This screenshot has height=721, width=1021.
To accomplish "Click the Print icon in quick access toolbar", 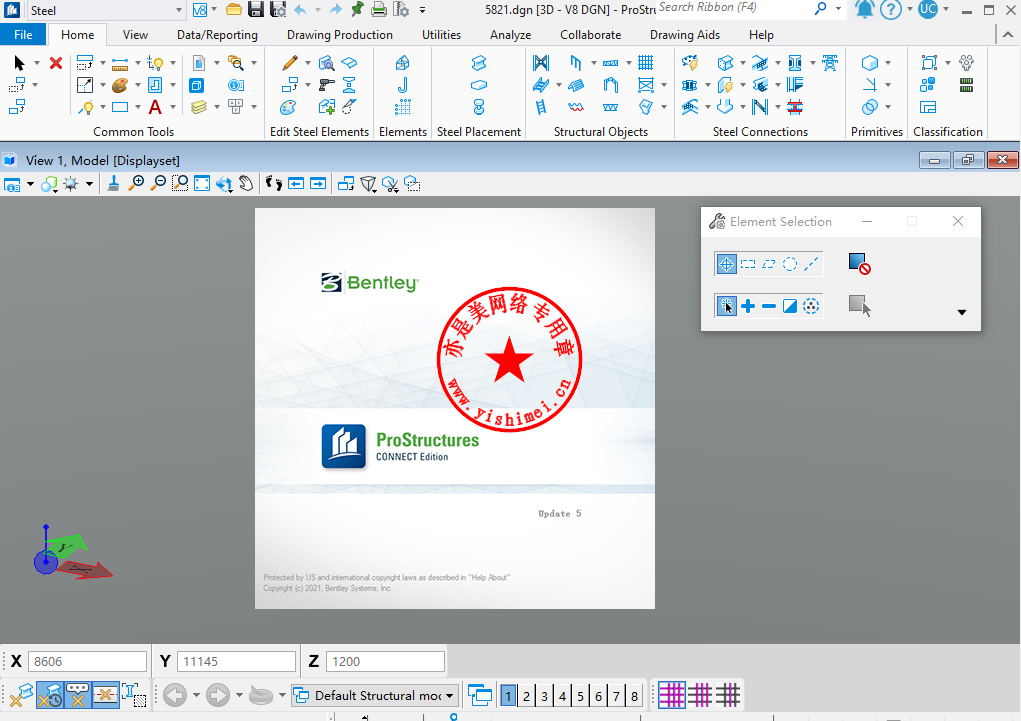I will click(x=378, y=10).
